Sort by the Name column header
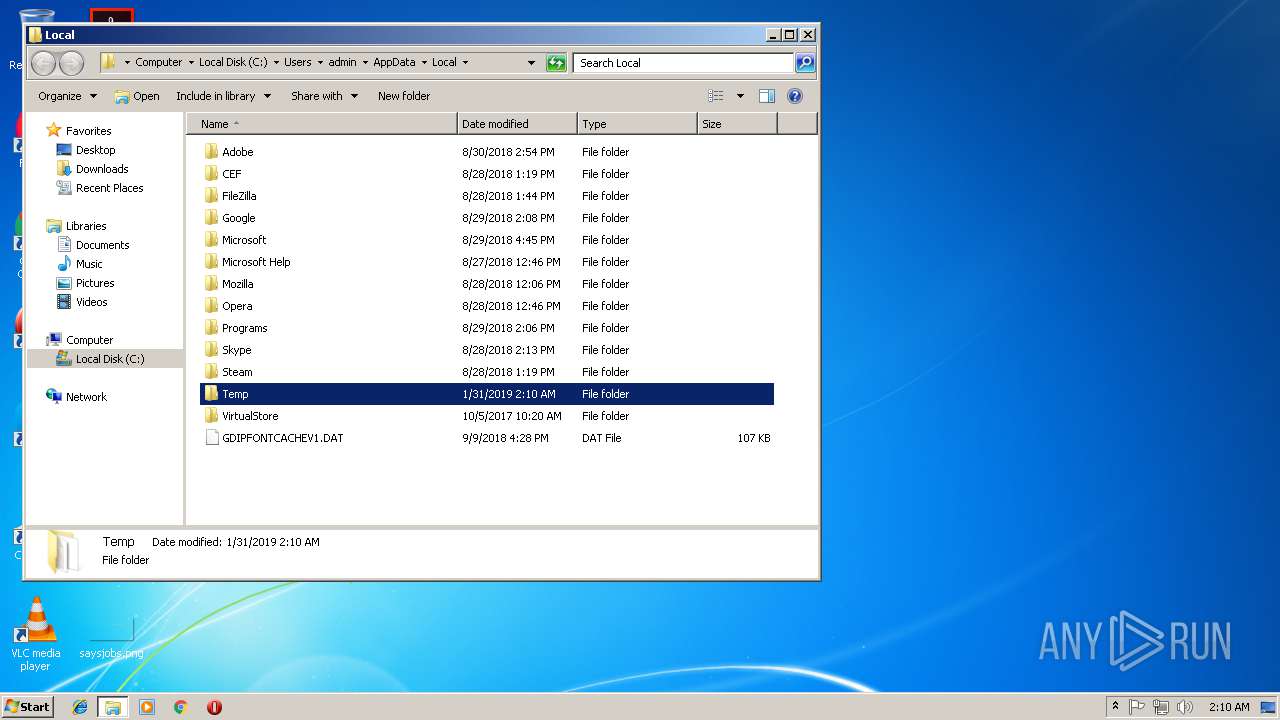This screenshot has width=1280, height=720. [x=322, y=124]
